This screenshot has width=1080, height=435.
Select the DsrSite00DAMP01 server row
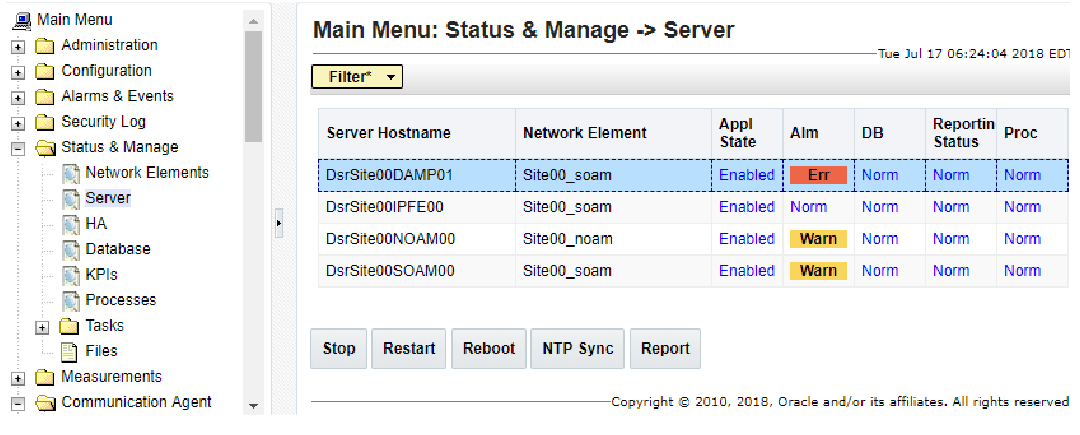[694, 175]
